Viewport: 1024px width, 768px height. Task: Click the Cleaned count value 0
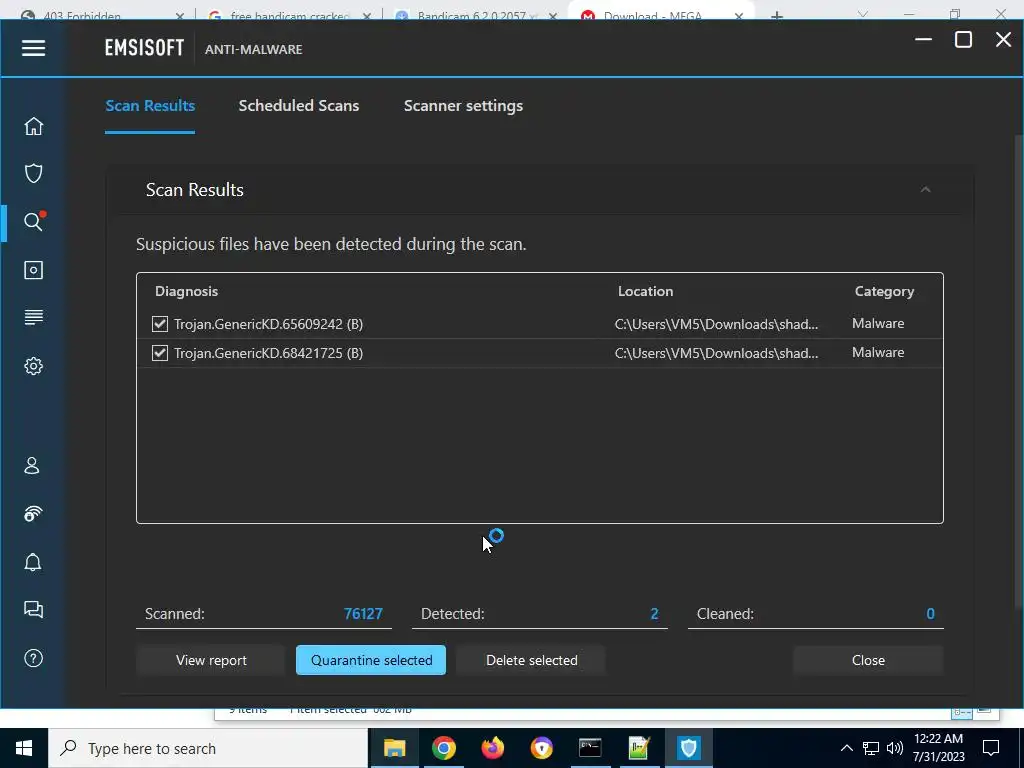tap(931, 614)
